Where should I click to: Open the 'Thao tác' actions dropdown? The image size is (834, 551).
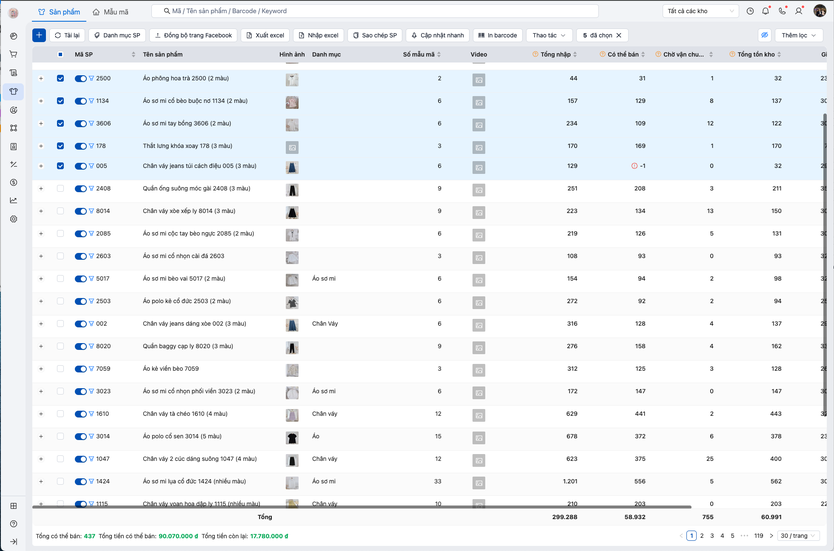[549, 35]
